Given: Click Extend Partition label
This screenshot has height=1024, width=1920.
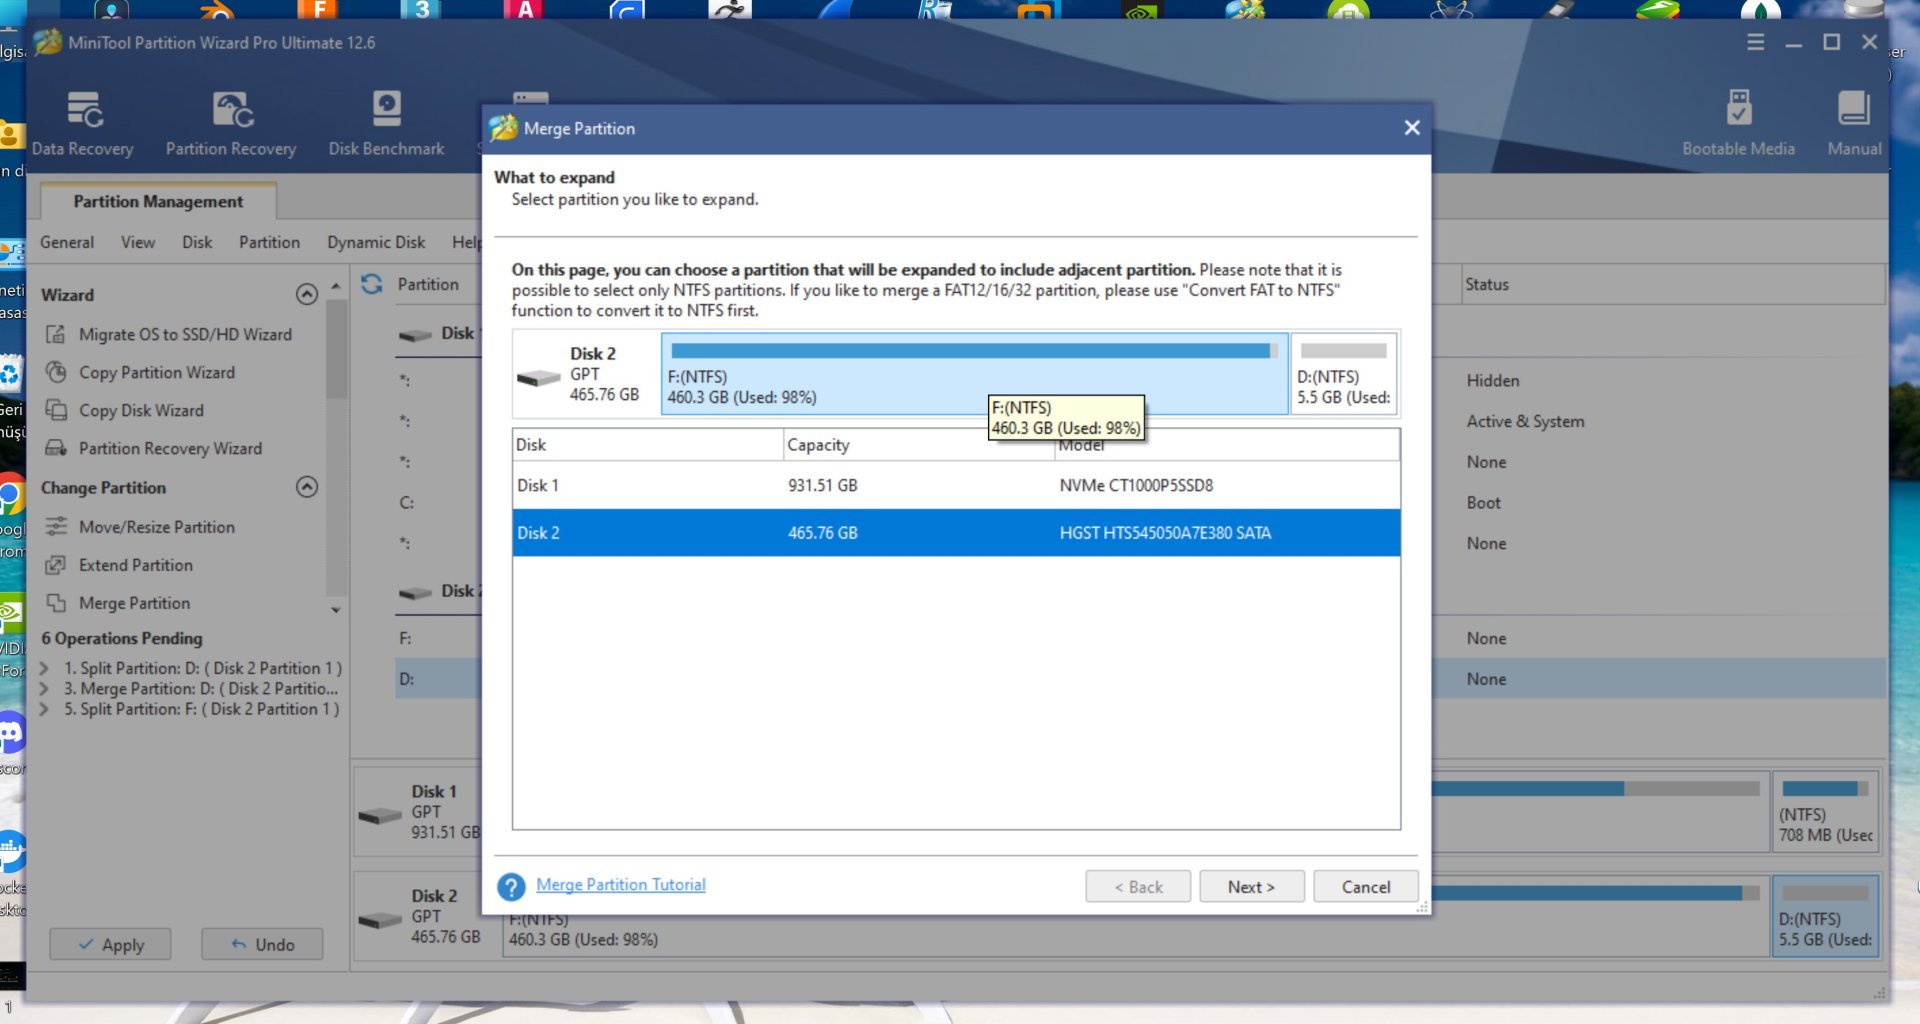Looking at the screenshot, I should point(136,565).
